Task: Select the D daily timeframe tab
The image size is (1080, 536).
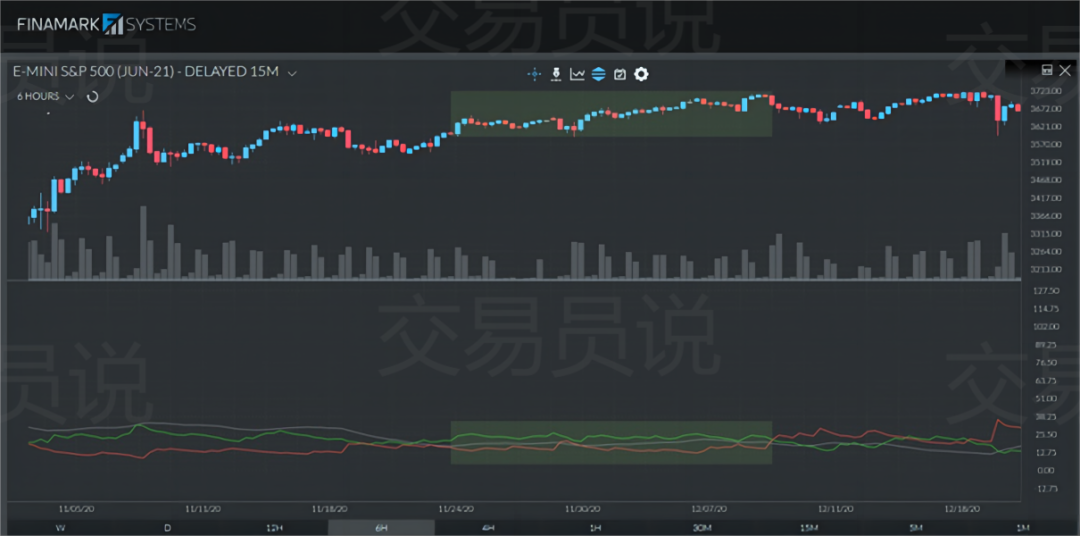Action: pyautogui.click(x=167, y=528)
